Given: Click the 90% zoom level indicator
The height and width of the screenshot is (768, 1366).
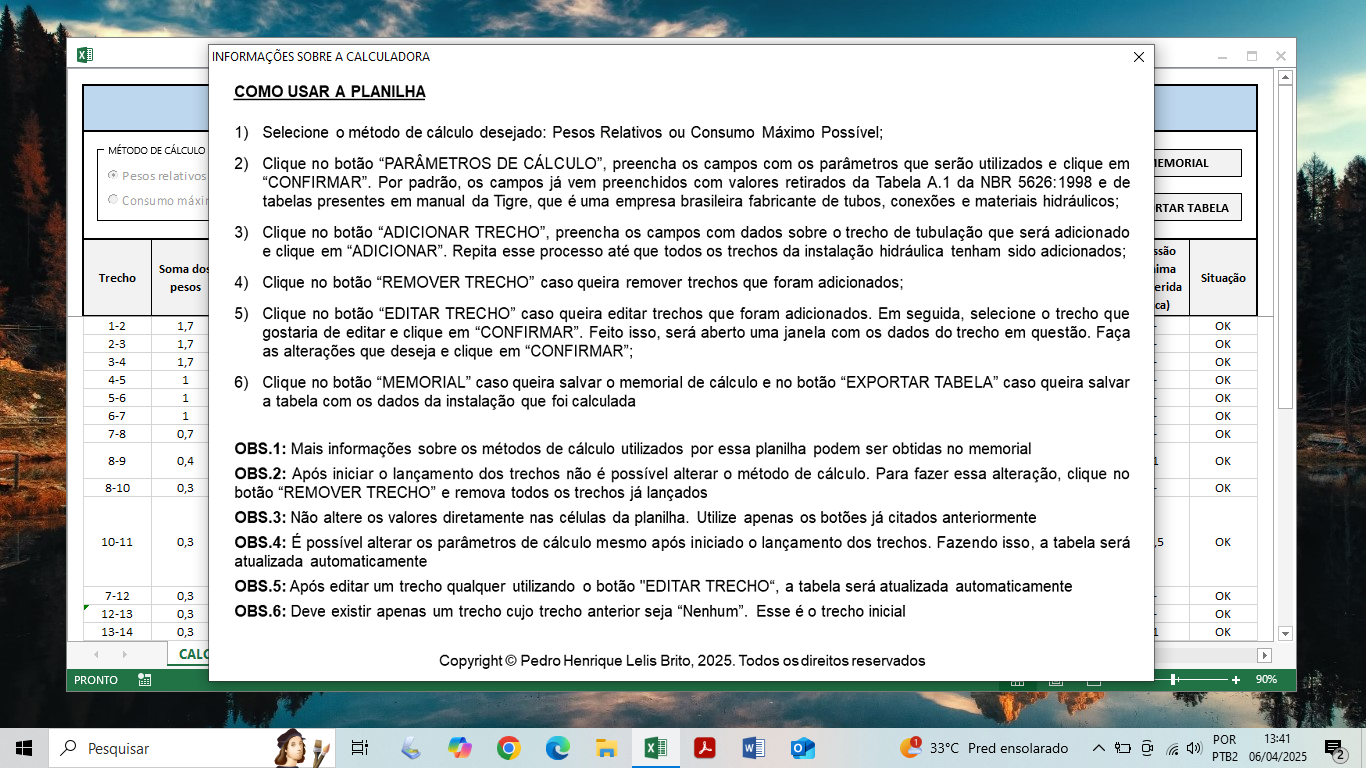Looking at the screenshot, I should click(1266, 680).
